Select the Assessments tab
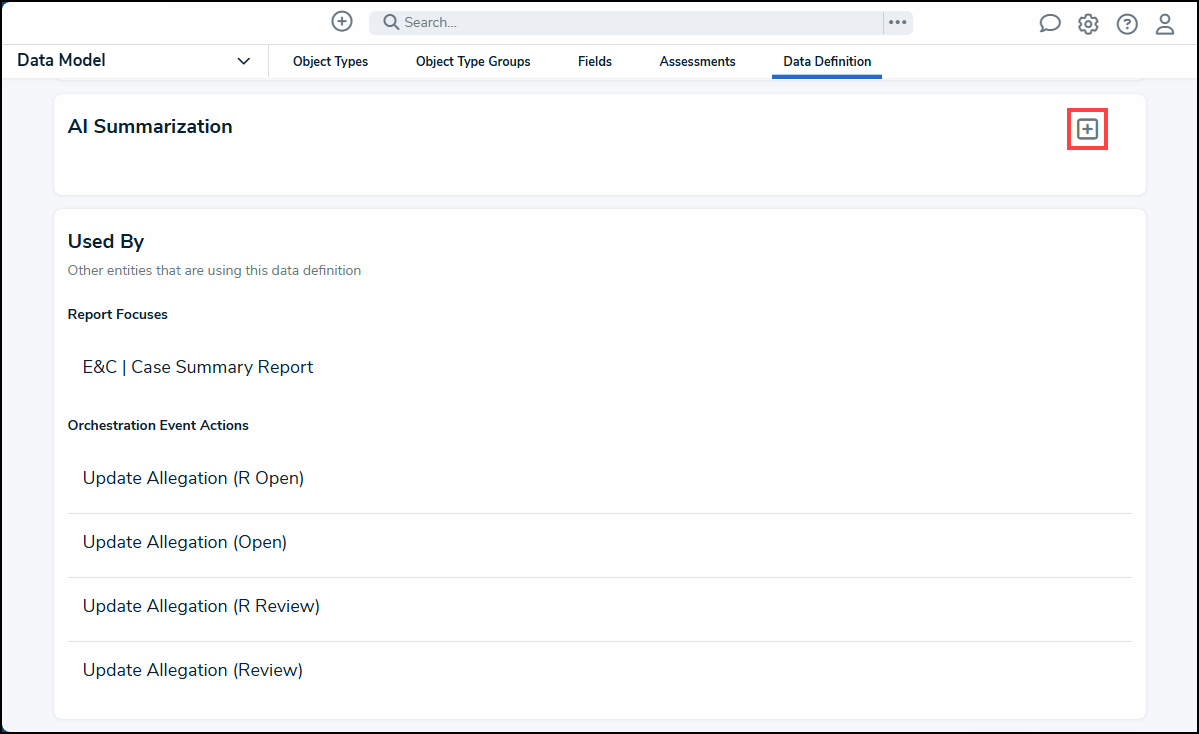This screenshot has height=734, width=1199. (697, 62)
